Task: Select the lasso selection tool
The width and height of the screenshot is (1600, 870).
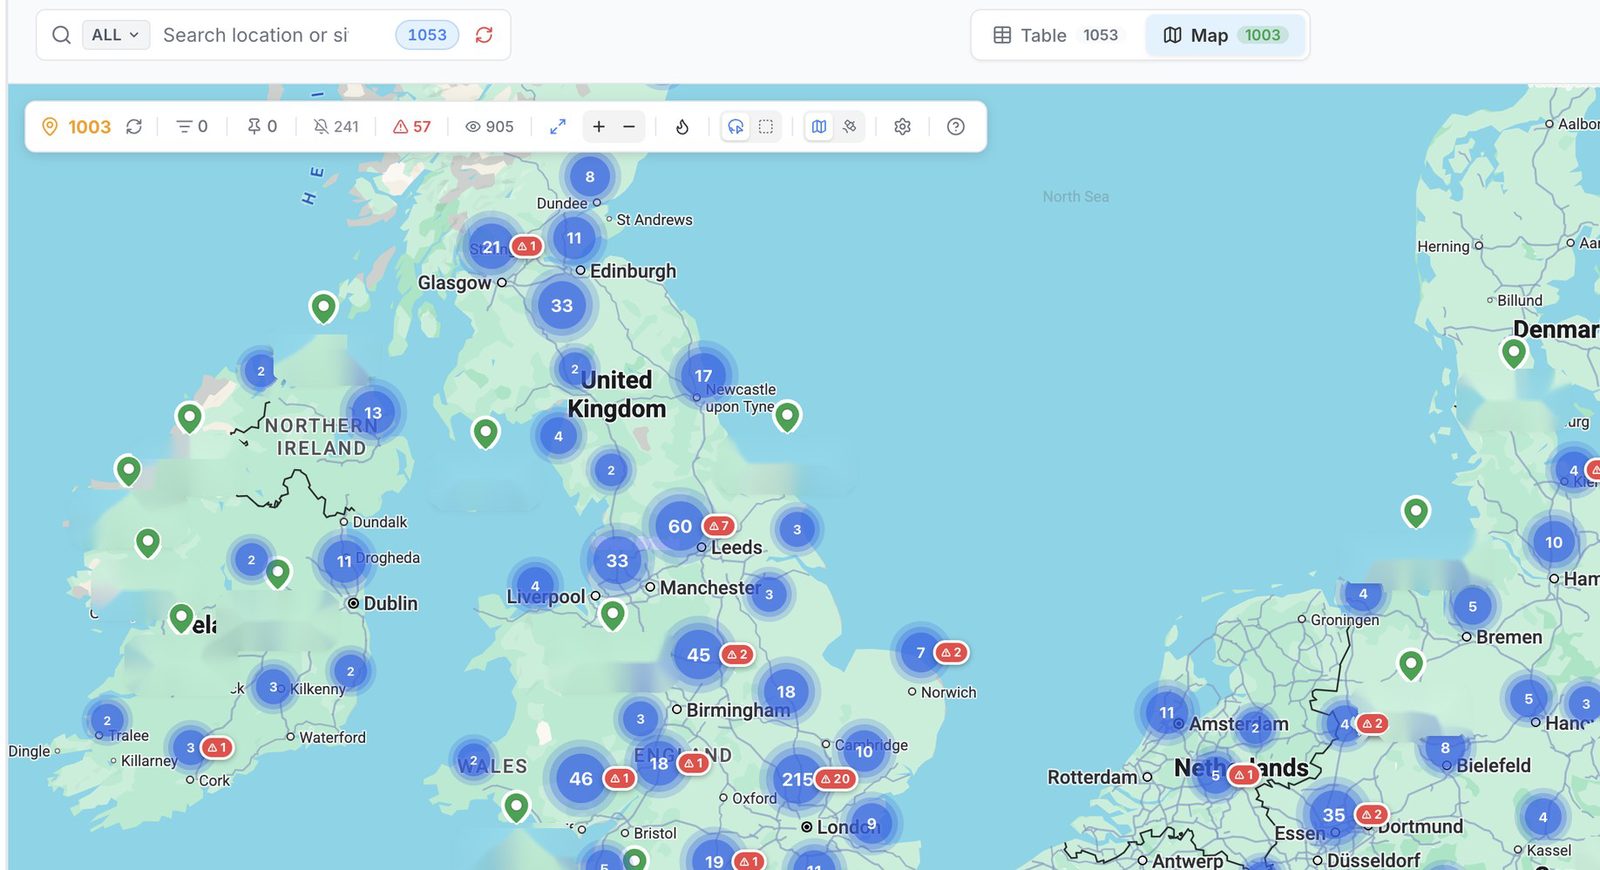Action: pos(736,127)
